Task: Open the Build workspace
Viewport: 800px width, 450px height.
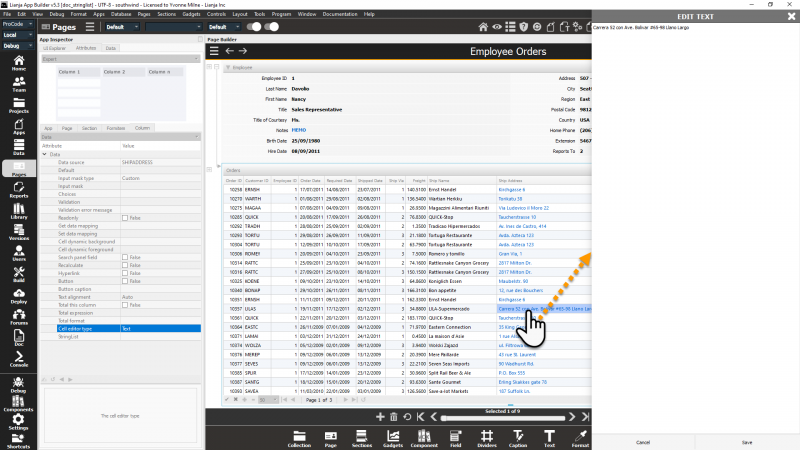Action: click(x=18, y=274)
